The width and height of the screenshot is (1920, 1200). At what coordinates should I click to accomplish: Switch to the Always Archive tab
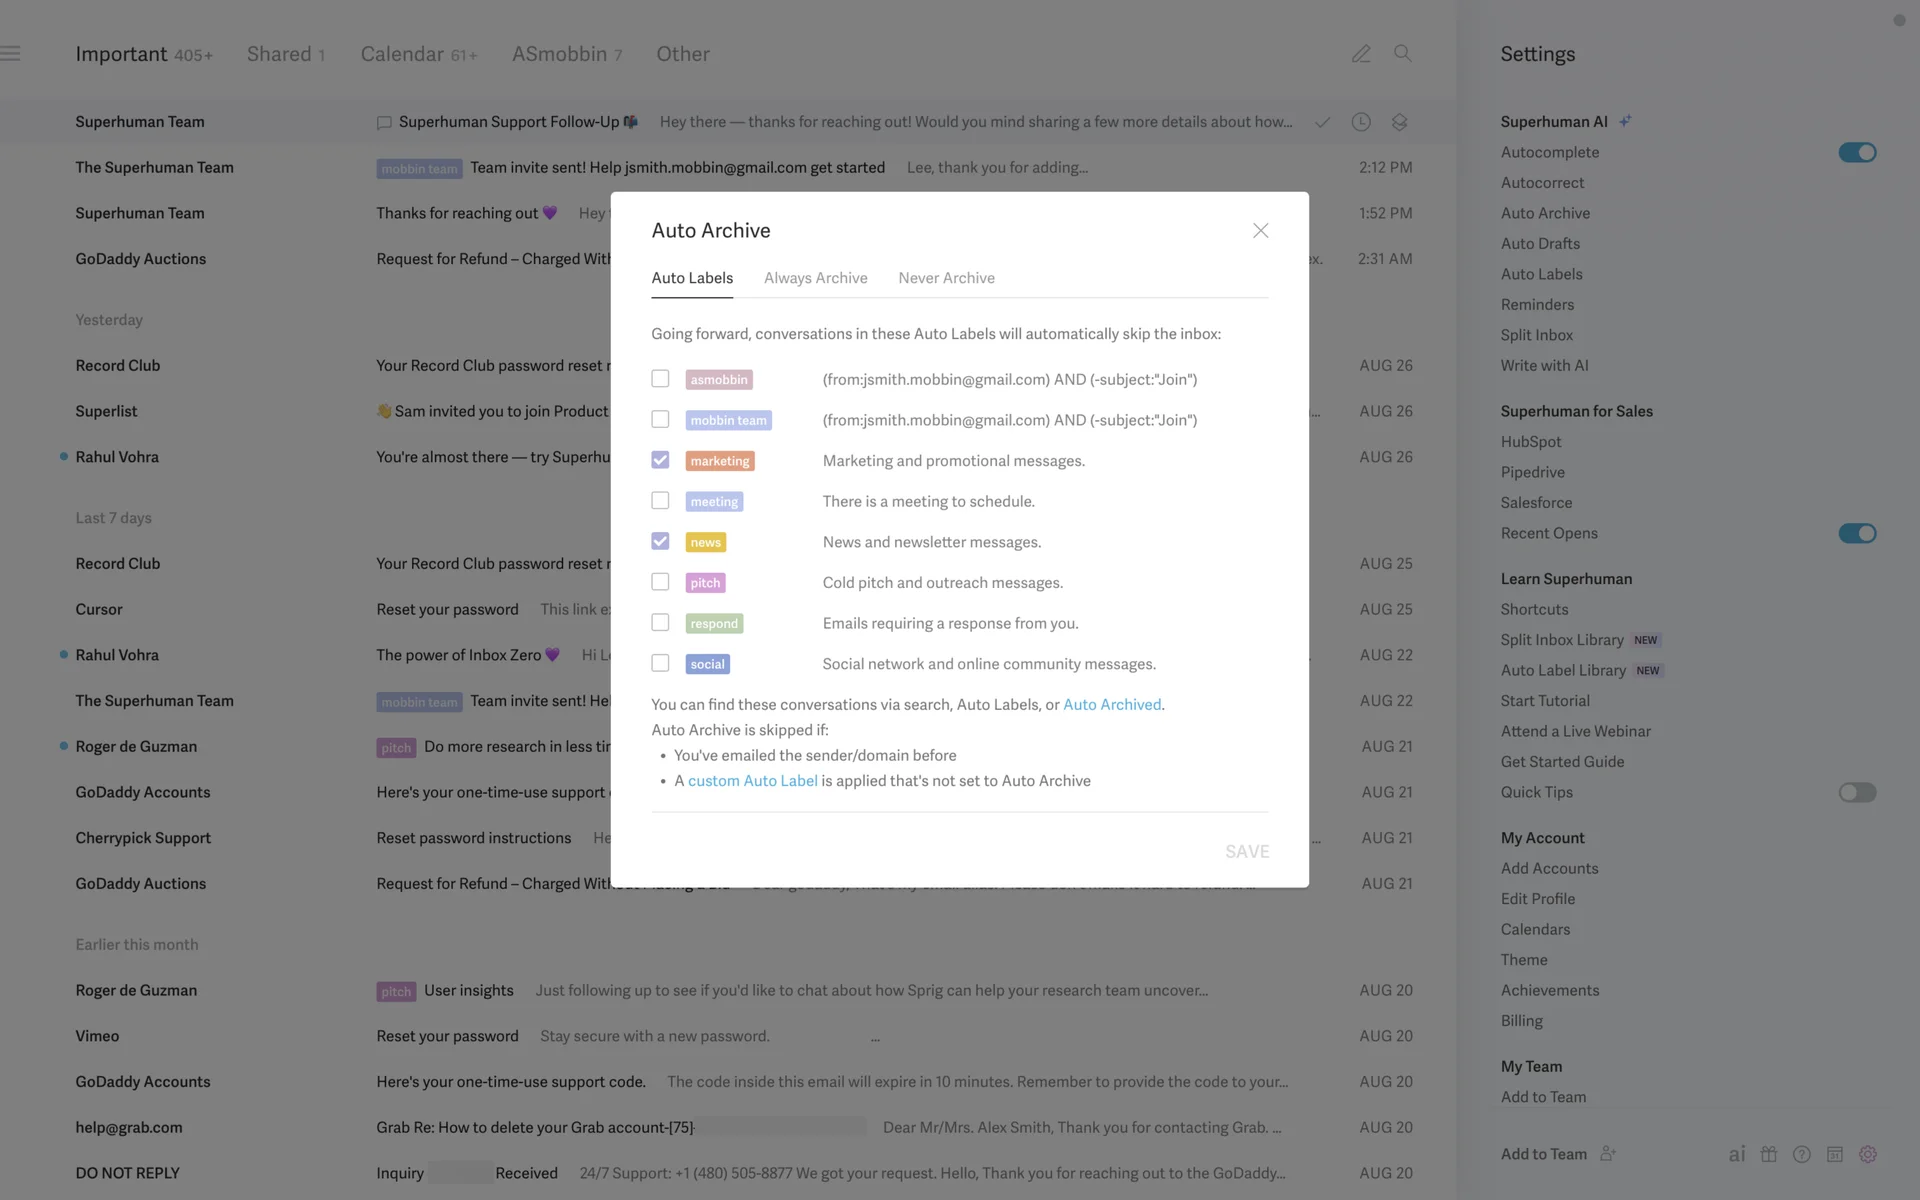point(815,278)
